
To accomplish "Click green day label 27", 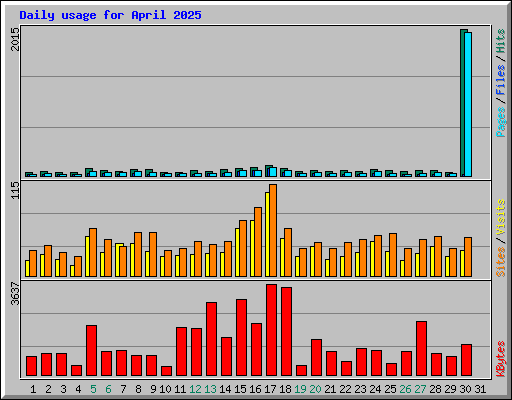I will 420,389.
